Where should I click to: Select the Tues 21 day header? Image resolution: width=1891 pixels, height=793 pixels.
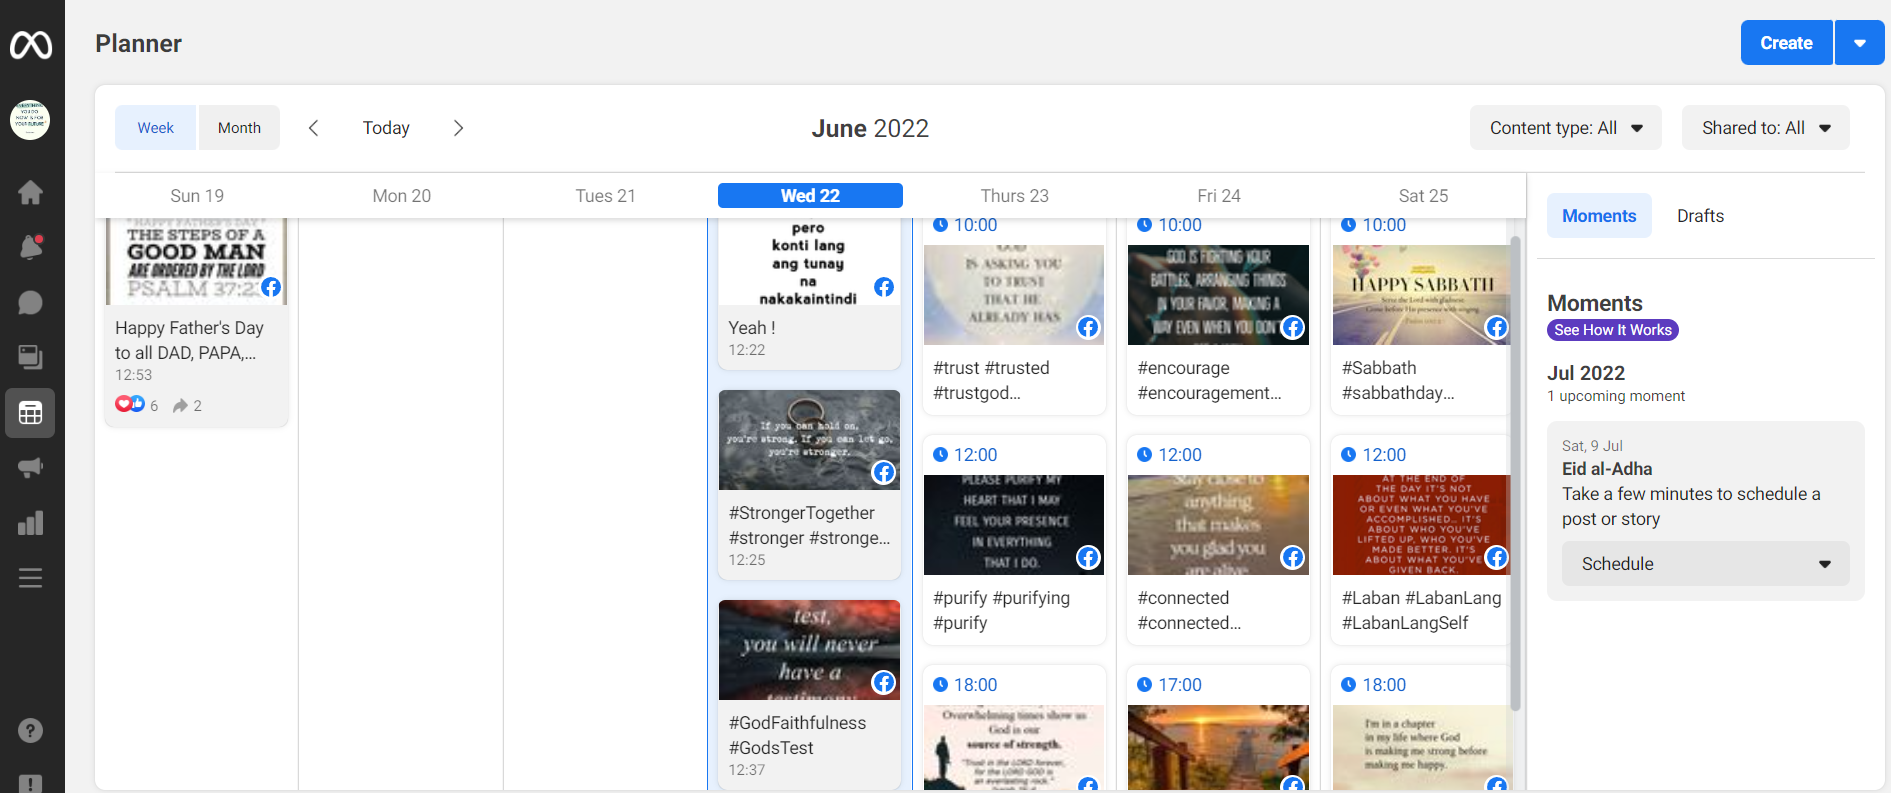point(606,196)
